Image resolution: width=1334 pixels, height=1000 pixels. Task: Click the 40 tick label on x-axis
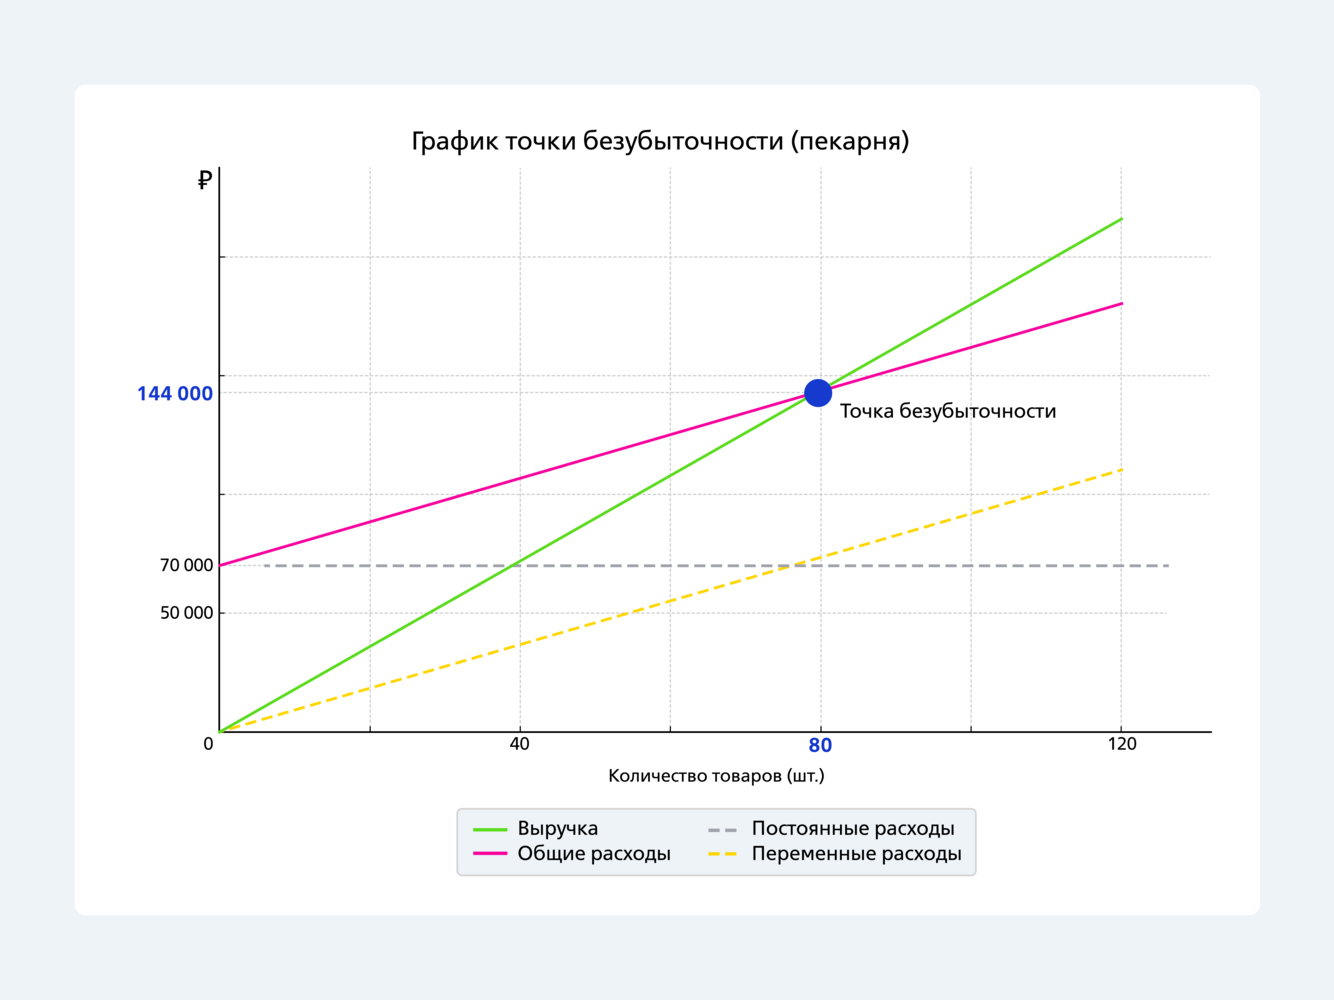coord(519,744)
